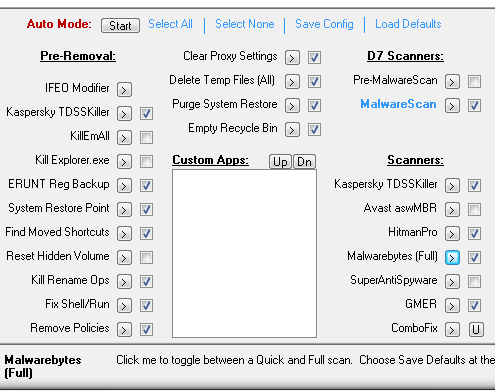Image resolution: width=495 pixels, height=391 pixels.
Task: Run HitmanPro arrow button
Action: click(452, 234)
